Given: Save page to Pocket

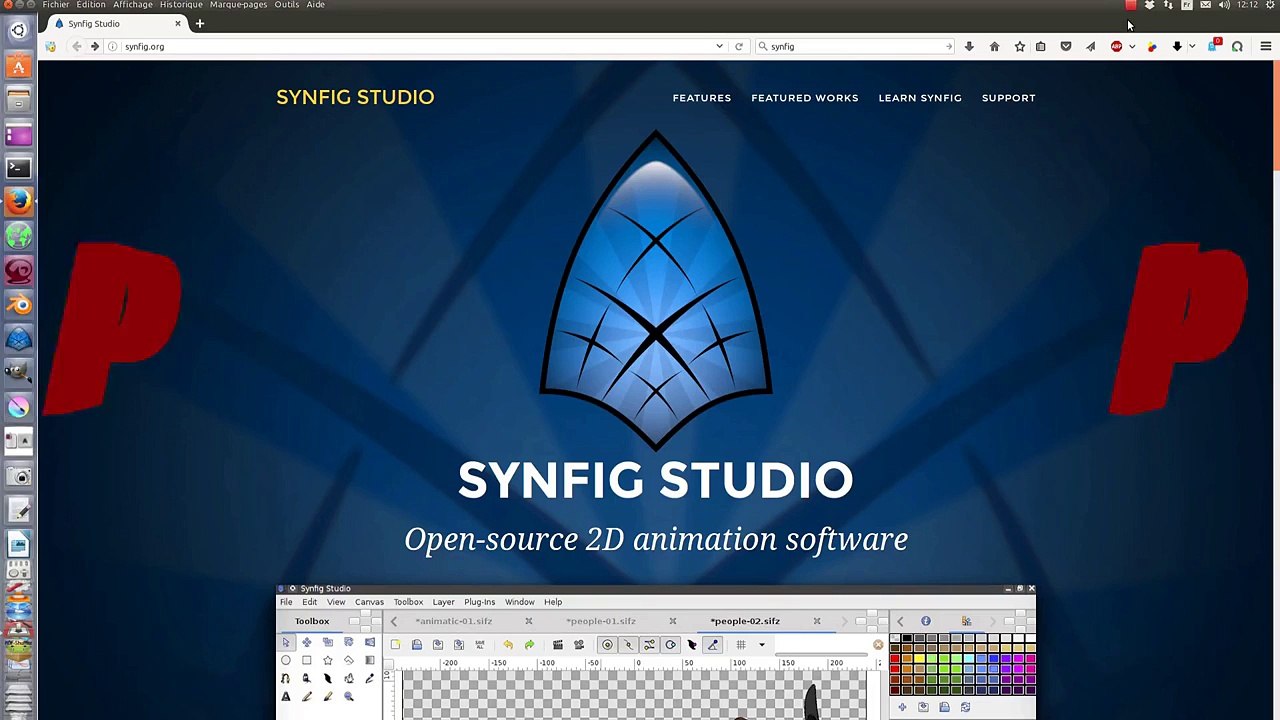Looking at the screenshot, I should [x=1065, y=46].
